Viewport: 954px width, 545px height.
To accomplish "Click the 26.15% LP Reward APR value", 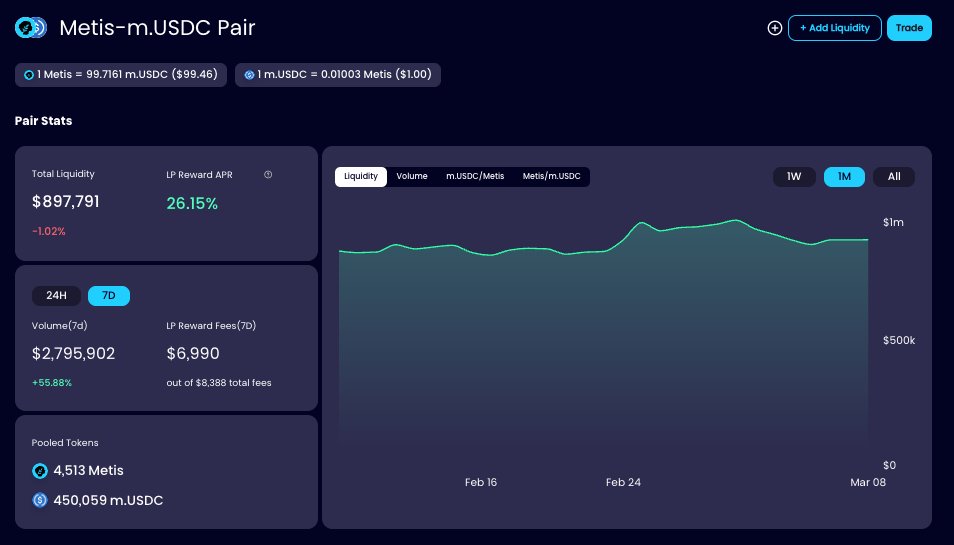I will point(192,203).
